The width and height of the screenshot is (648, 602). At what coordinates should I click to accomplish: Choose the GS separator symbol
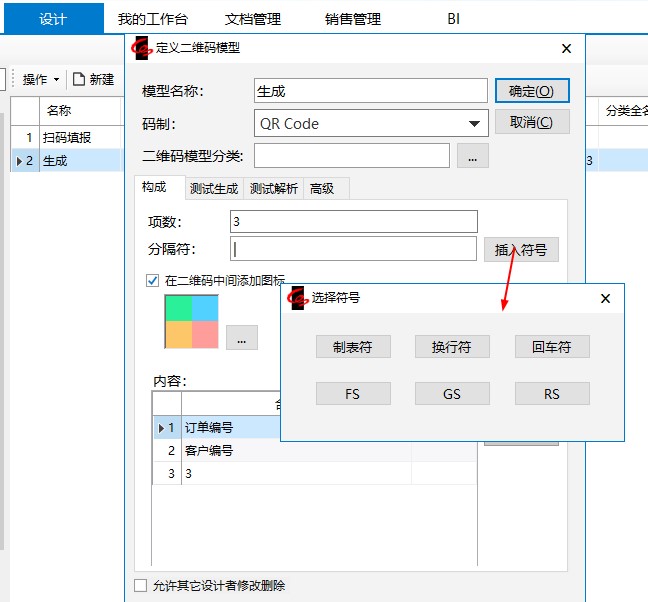point(452,394)
